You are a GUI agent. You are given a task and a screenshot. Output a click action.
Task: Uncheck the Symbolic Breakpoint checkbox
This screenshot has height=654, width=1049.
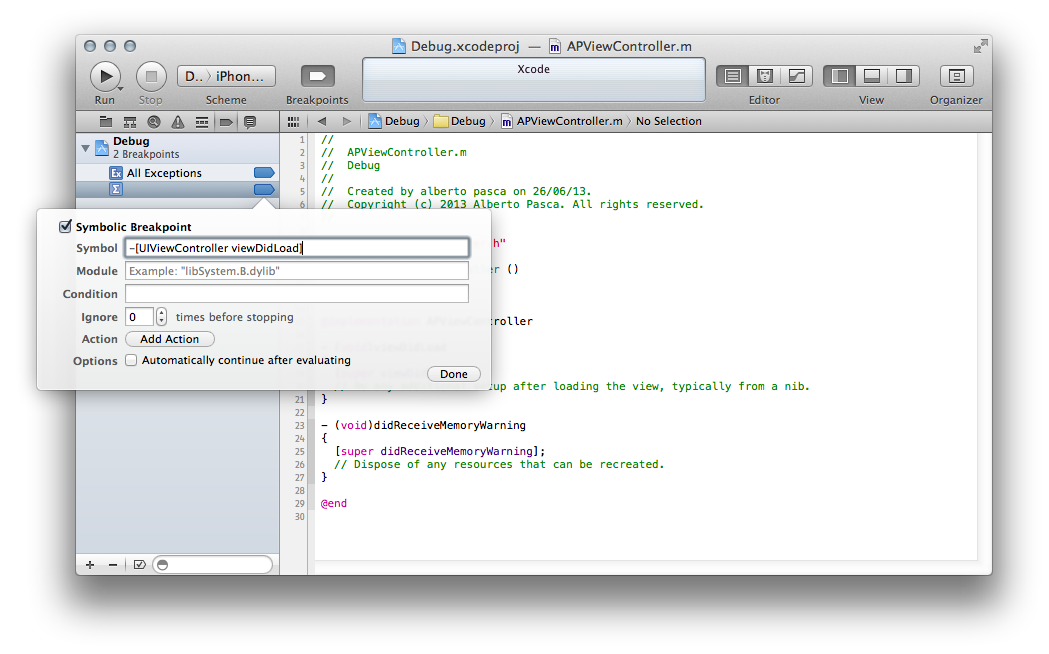click(65, 227)
